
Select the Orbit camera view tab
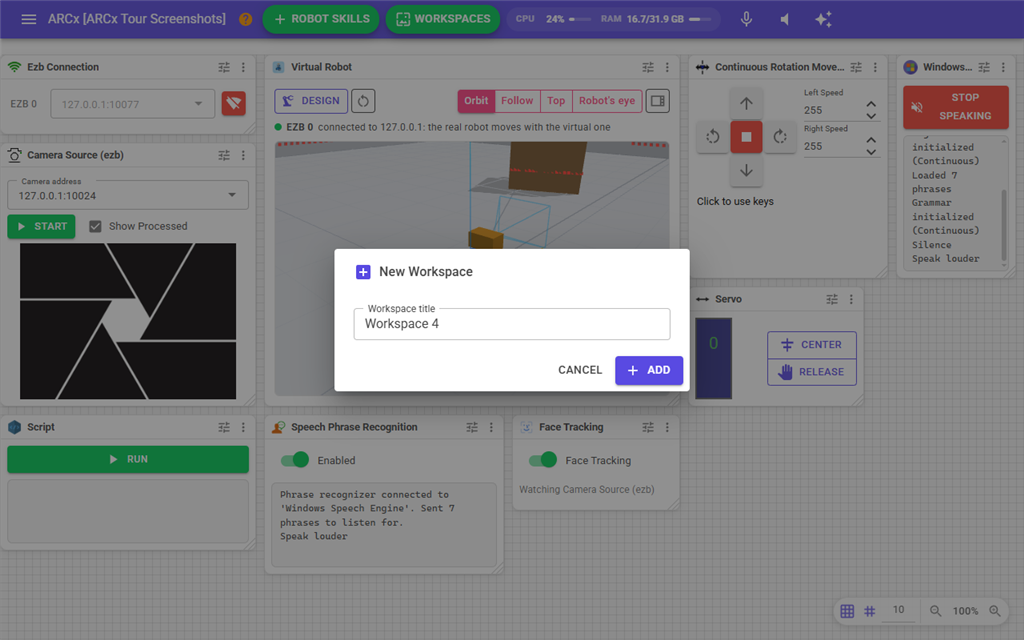coord(476,101)
